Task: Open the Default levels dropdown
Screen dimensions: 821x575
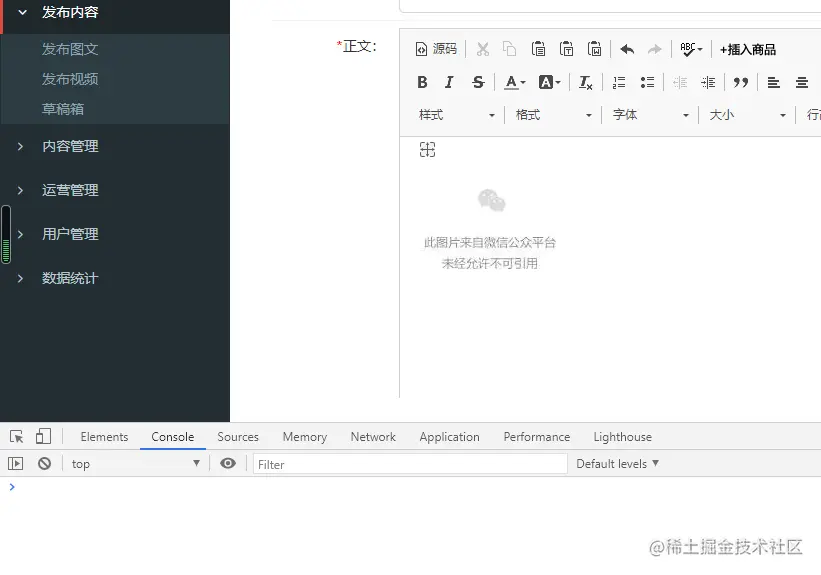Action: coord(617,464)
